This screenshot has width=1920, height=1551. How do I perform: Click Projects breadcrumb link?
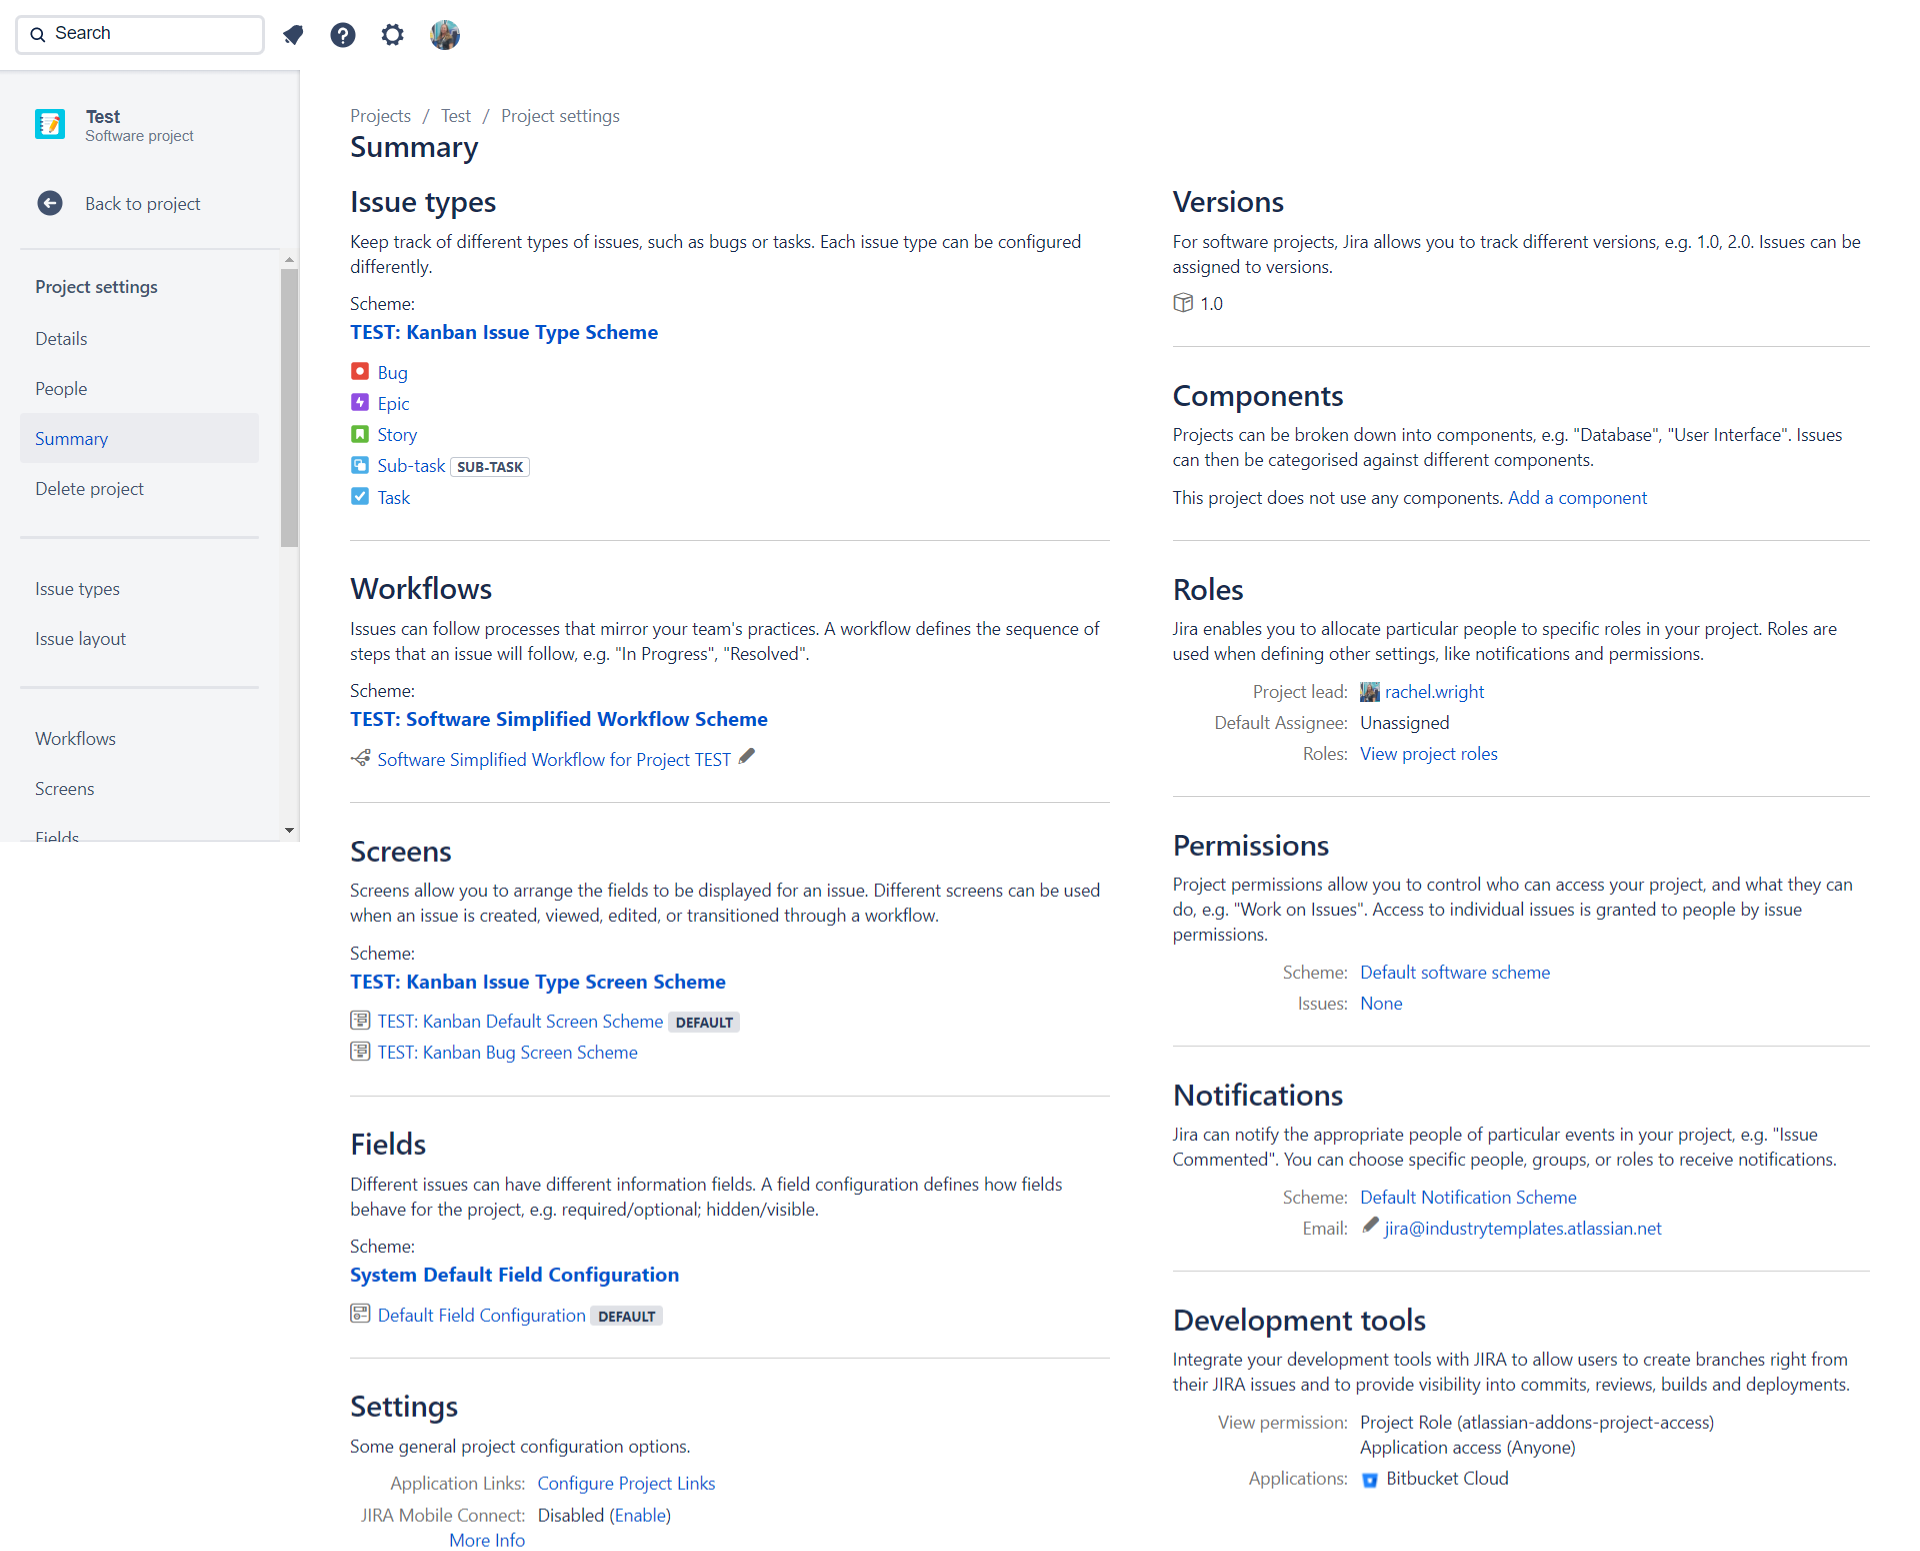pos(380,115)
